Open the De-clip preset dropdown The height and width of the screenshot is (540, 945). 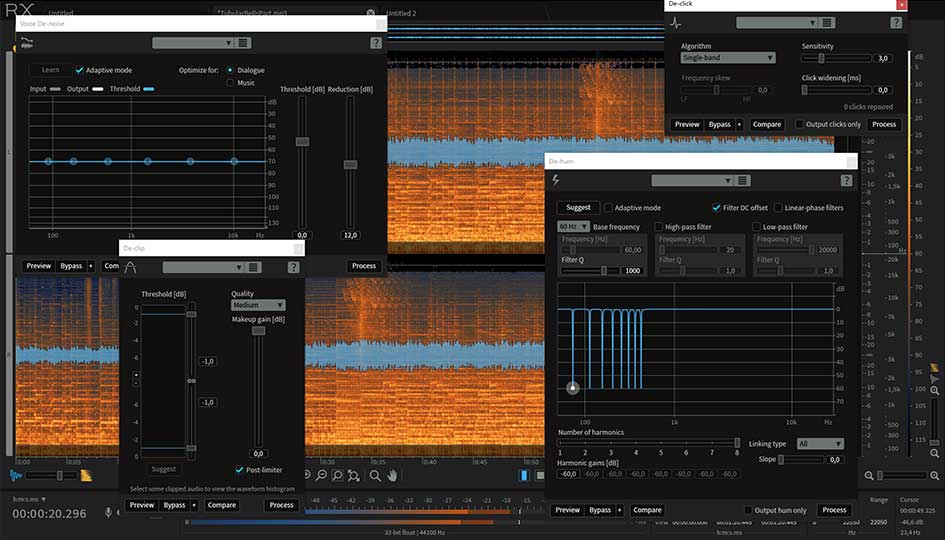204,267
